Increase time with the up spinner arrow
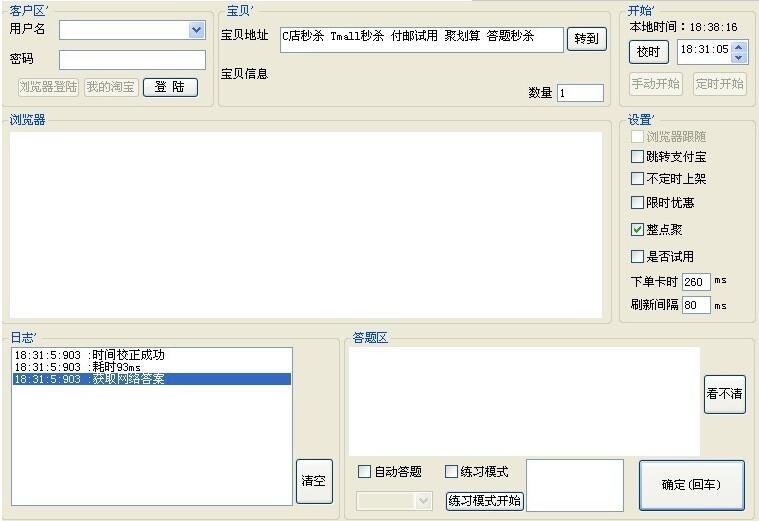The image size is (759, 521). (739, 47)
